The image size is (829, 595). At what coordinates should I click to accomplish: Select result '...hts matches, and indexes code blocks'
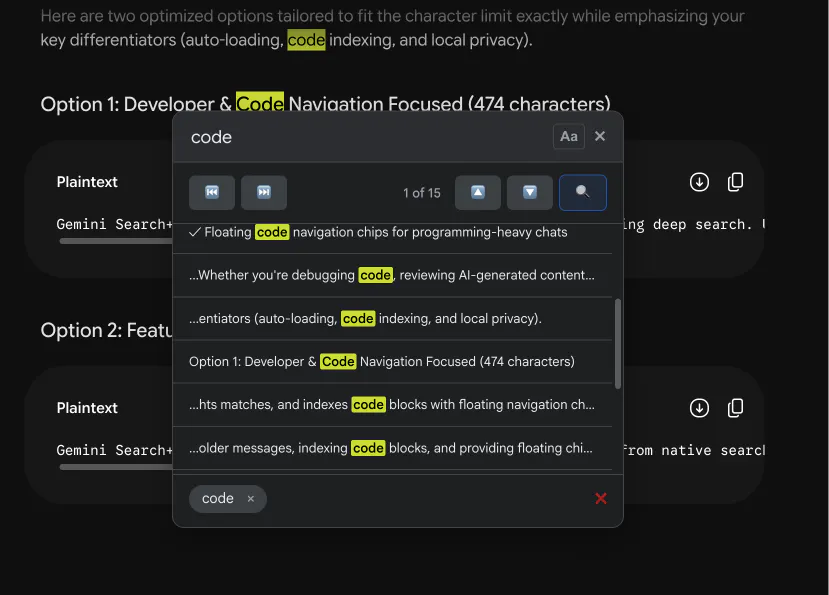[392, 405]
